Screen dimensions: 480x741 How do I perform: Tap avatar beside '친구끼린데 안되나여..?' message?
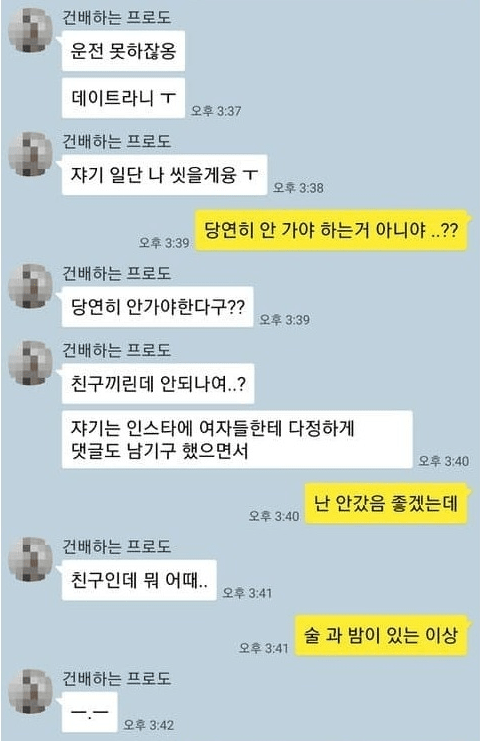tap(31, 363)
